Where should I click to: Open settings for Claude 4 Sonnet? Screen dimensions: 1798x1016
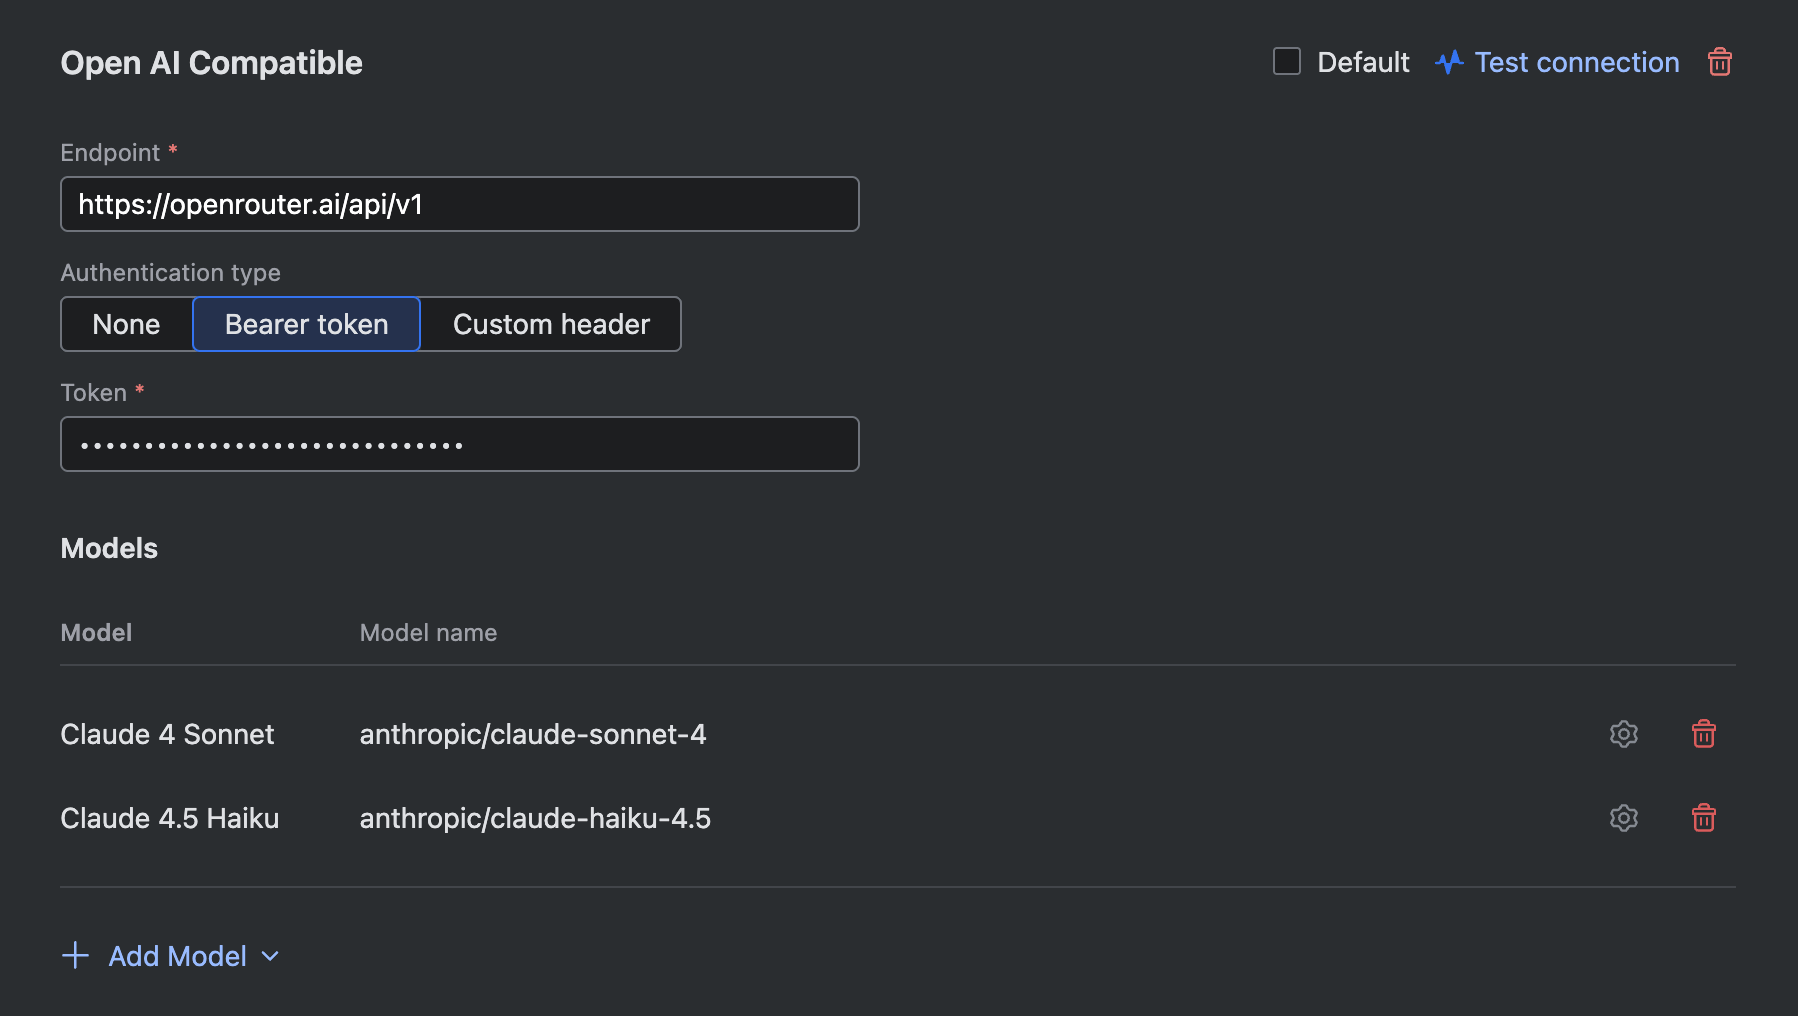tap(1624, 734)
